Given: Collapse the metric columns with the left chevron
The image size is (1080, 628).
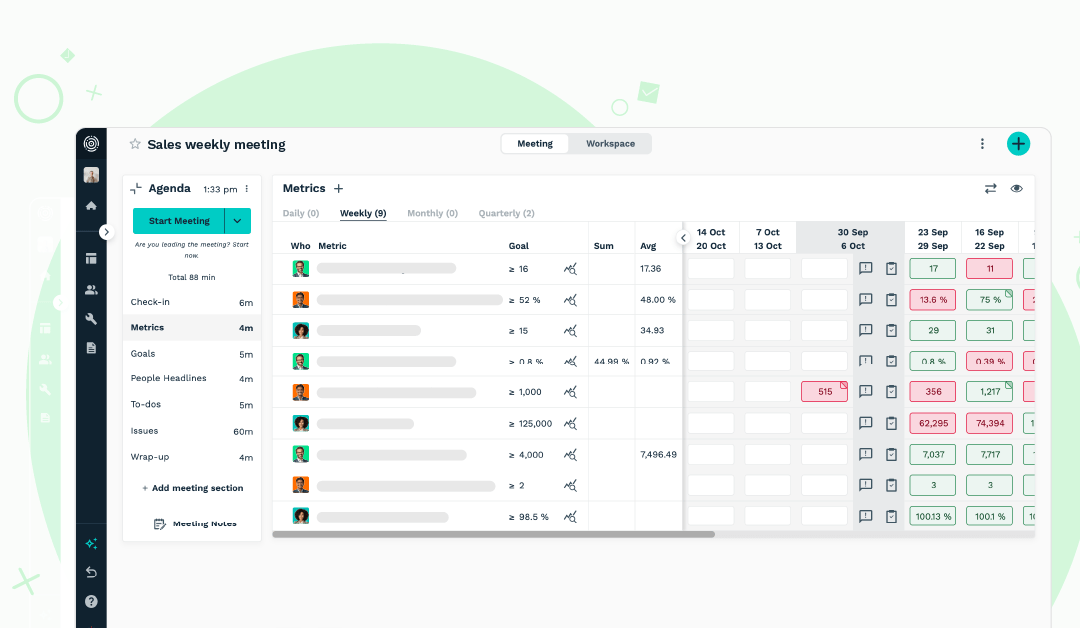Looking at the screenshot, I should [x=683, y=238].
